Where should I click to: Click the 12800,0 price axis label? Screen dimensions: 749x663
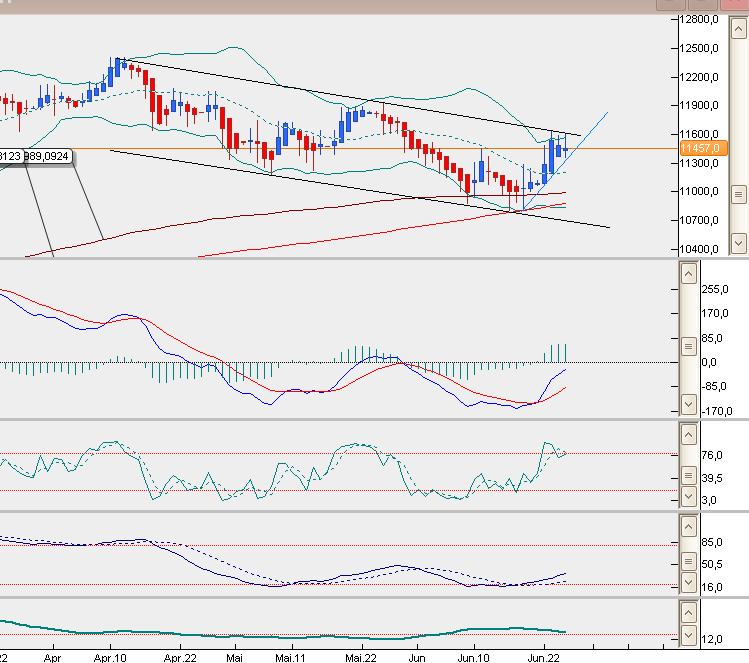[x=699, y=19]
